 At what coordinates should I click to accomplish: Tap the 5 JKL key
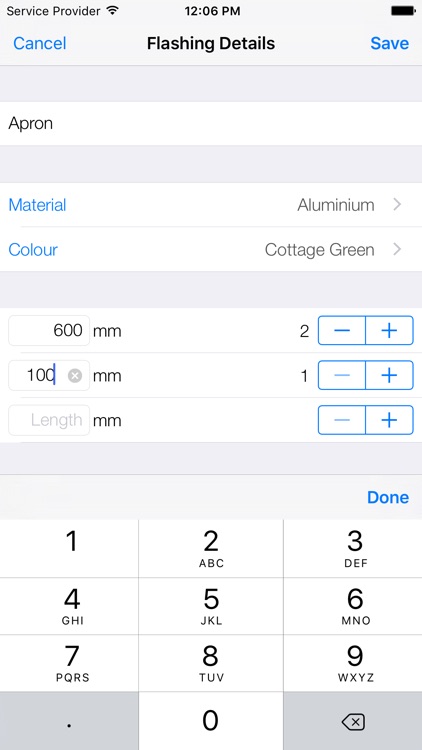point(211,606)
